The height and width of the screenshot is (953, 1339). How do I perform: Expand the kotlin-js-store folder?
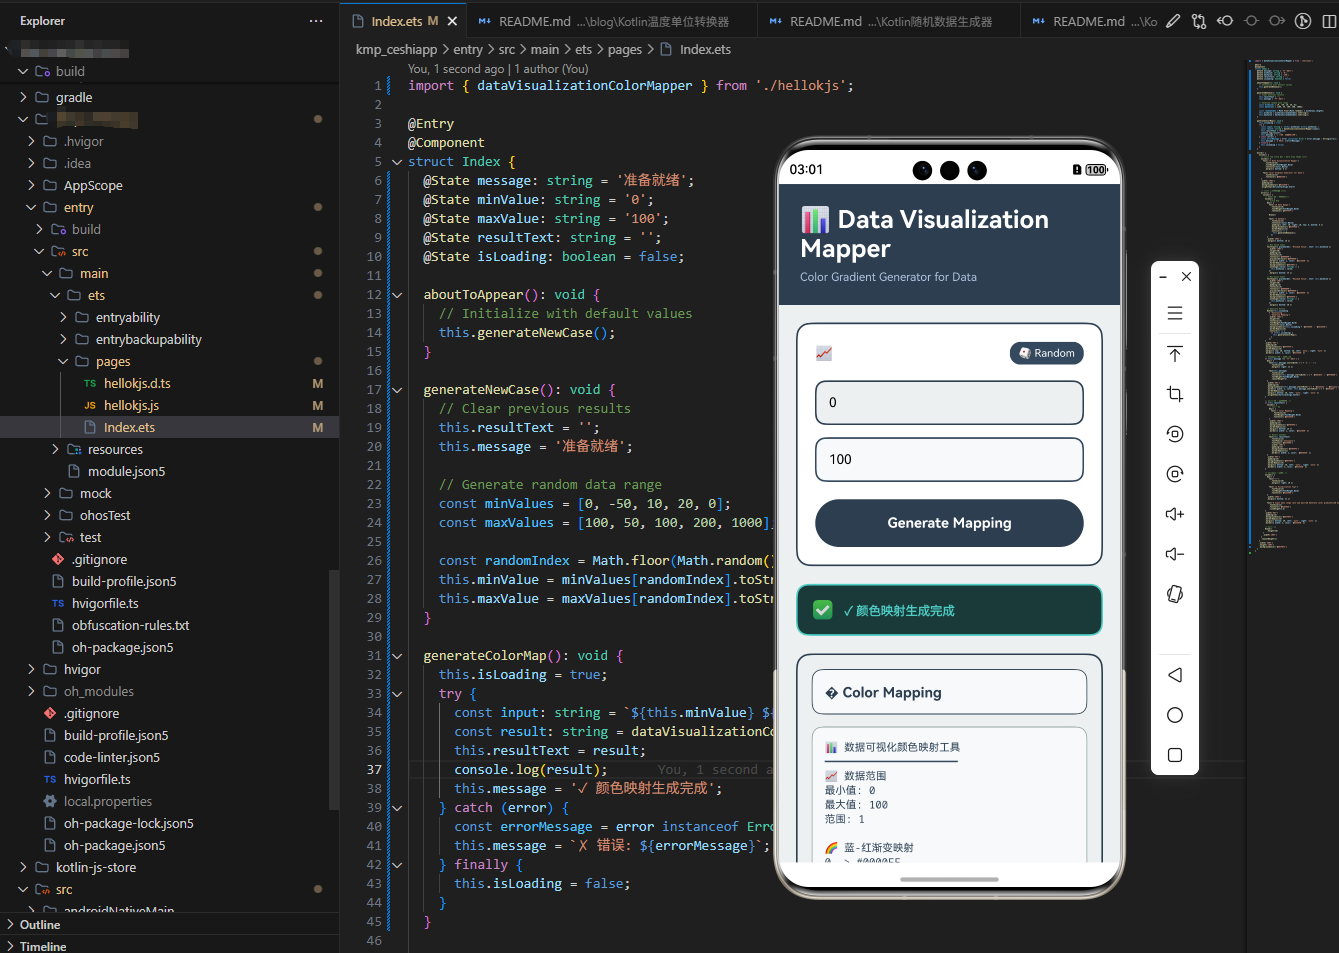coord(24,867)
